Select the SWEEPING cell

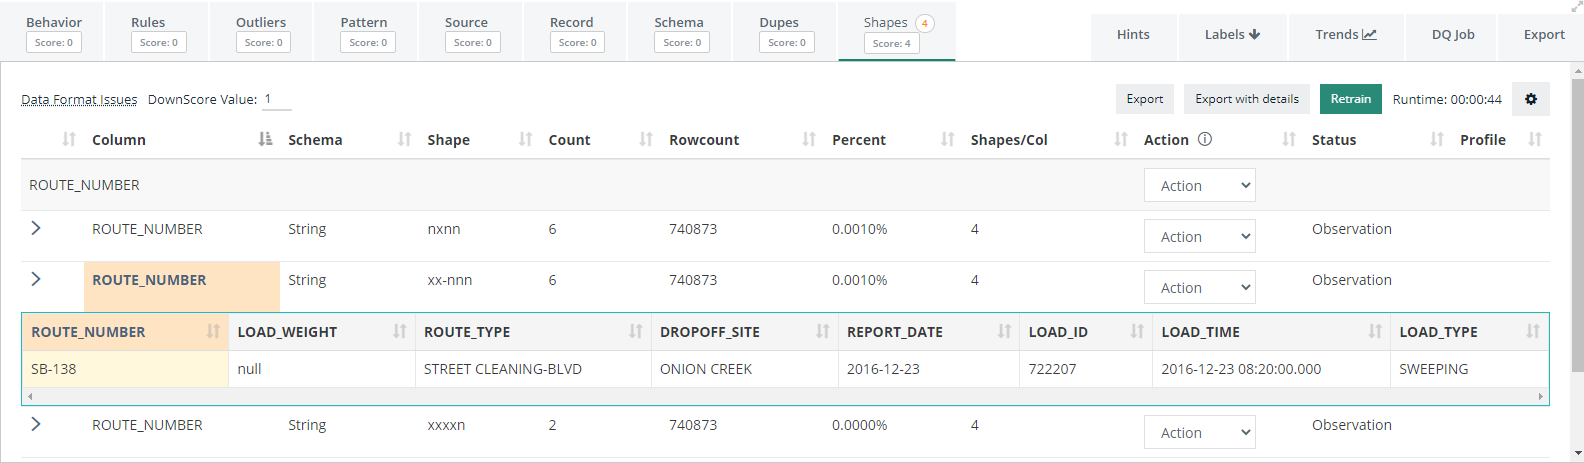coord(1469,369)
